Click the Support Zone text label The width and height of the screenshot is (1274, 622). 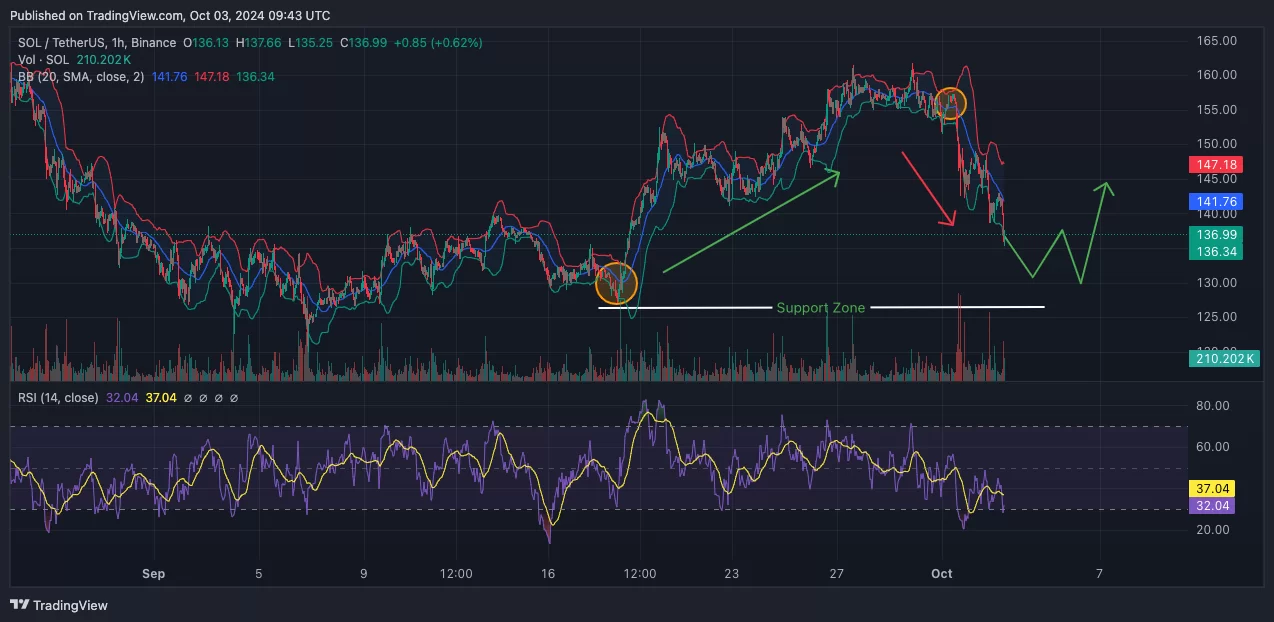(820, 308)
